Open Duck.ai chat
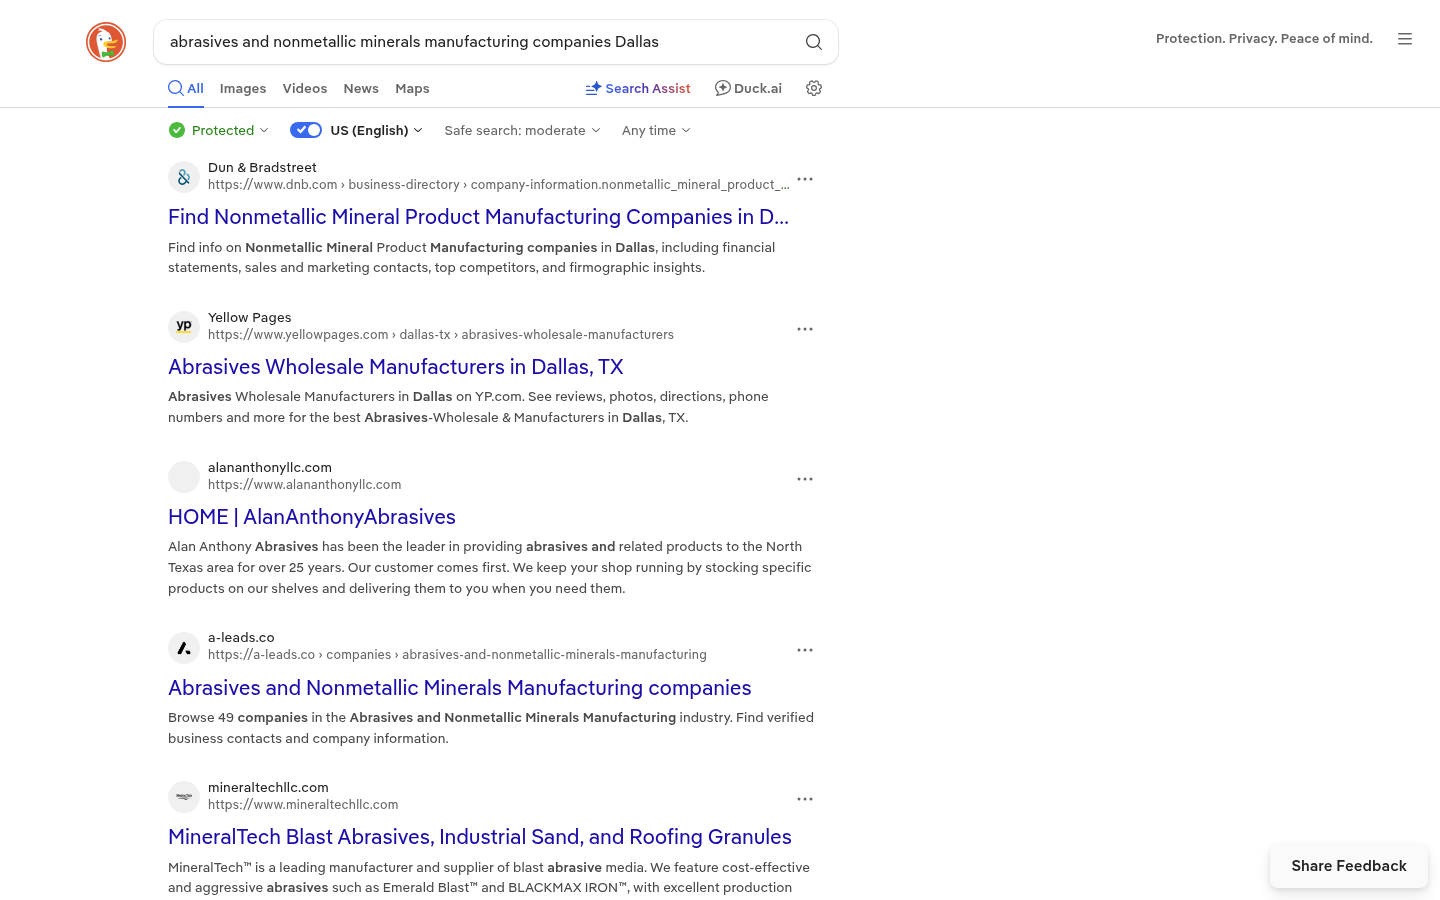 pyautogui.click(x=748, y=88)
